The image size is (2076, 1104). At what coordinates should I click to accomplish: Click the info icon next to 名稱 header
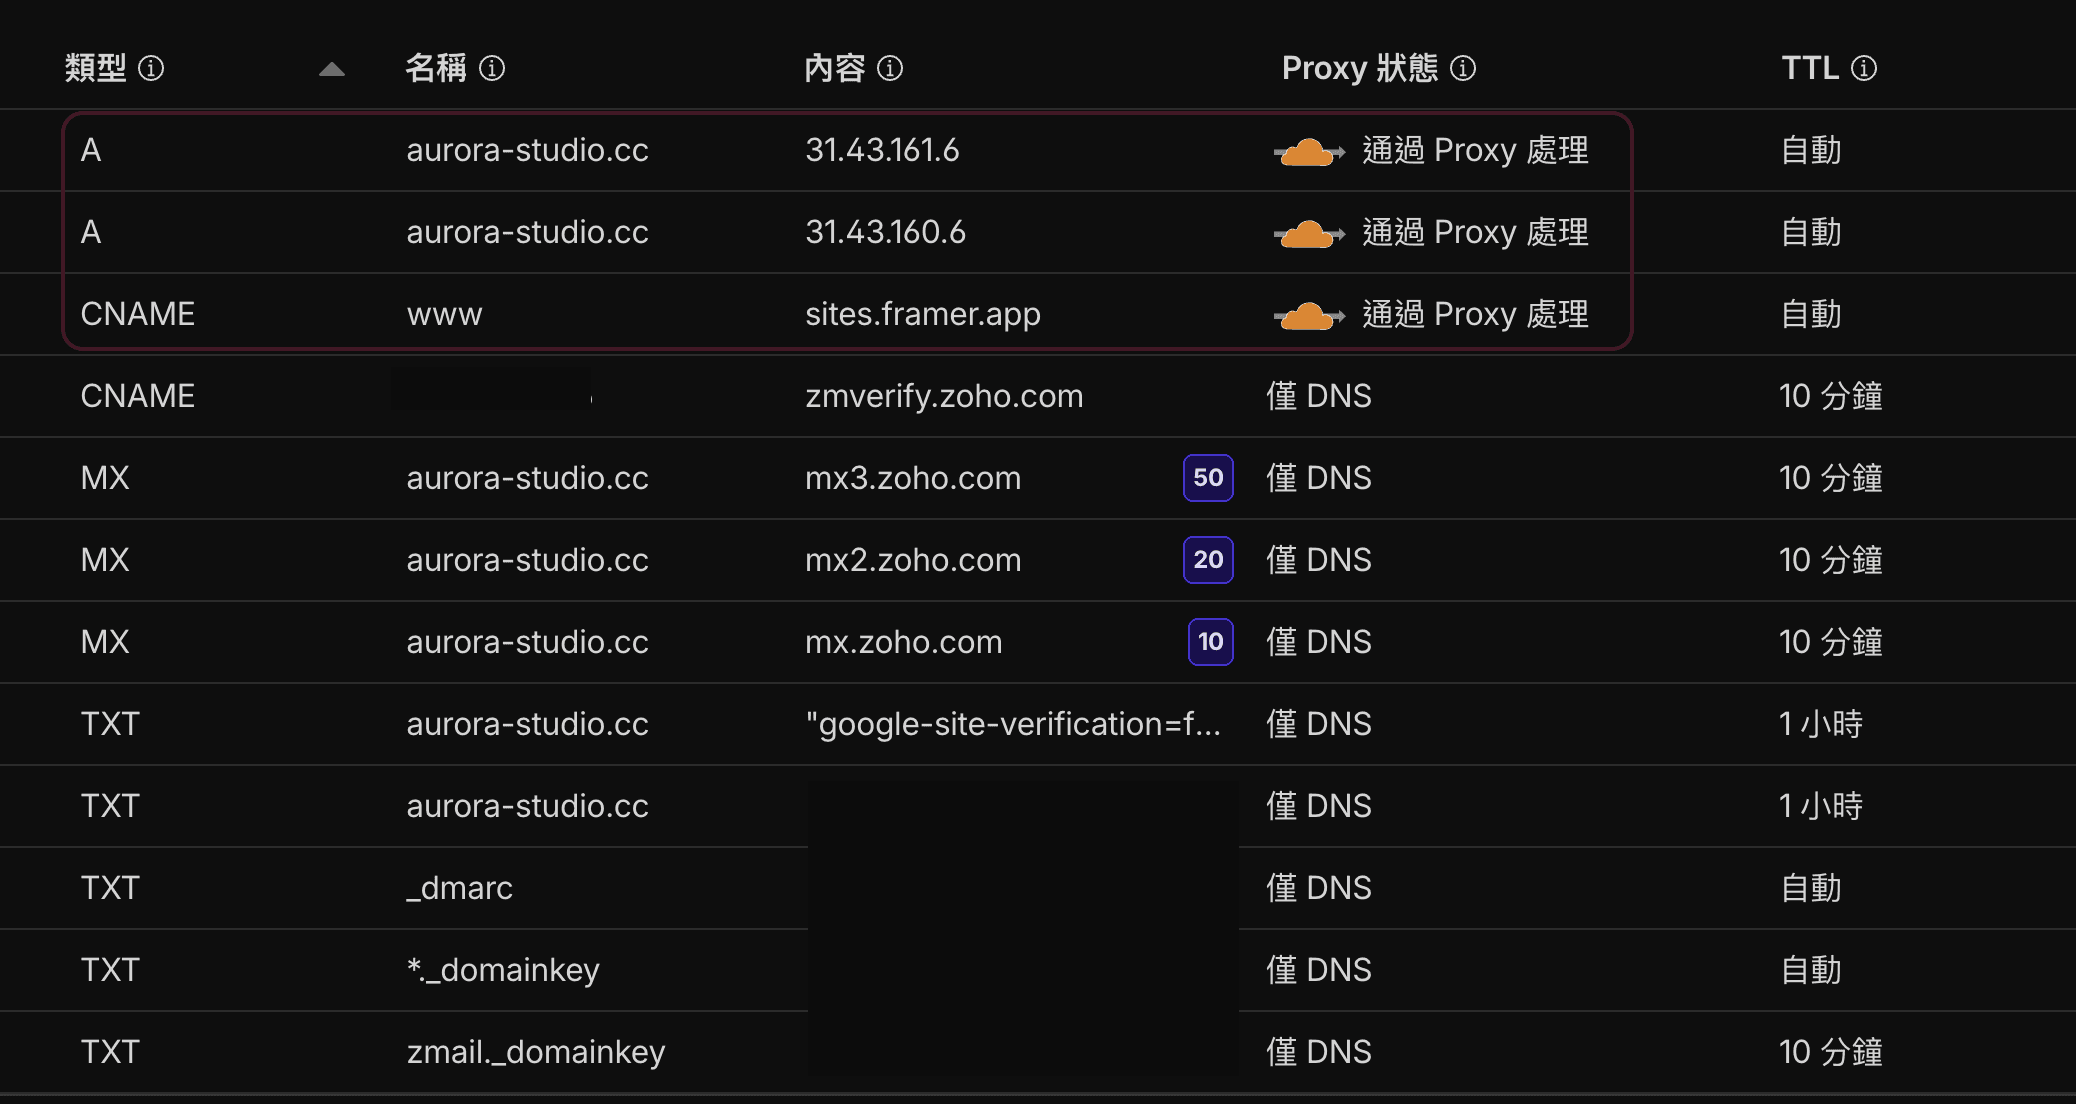(x=492, y=68)
